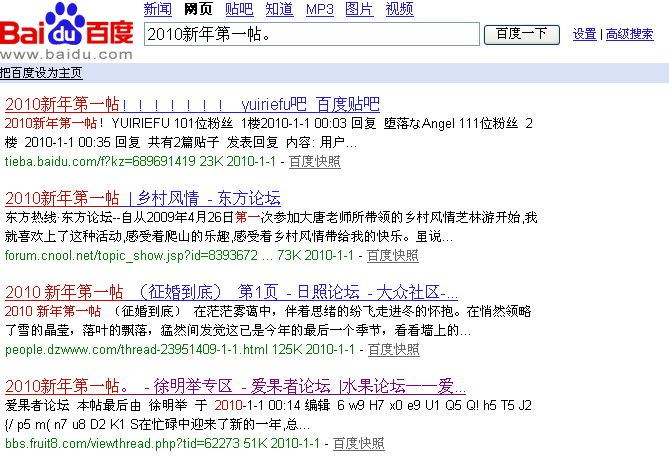Open 设置 settings link
Screen dimensions: 669x457
pyautogui.click(x=584, y=34)
